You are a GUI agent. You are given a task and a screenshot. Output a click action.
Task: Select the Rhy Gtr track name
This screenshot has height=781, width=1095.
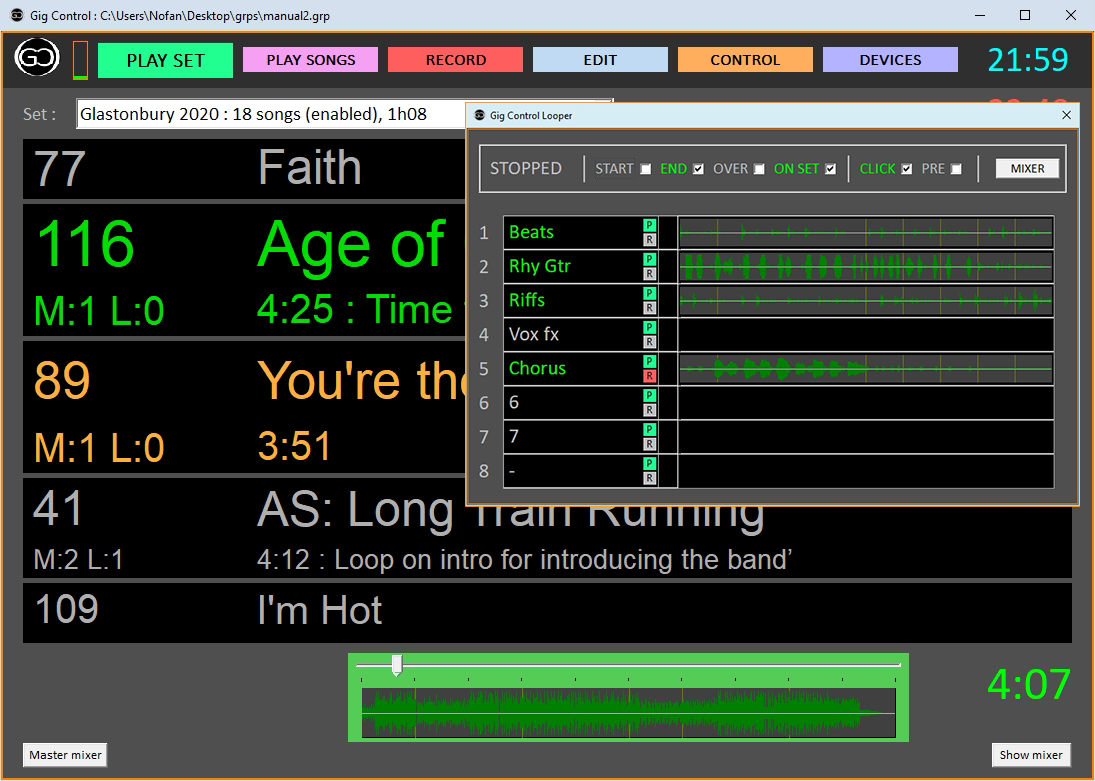[540, 266]
